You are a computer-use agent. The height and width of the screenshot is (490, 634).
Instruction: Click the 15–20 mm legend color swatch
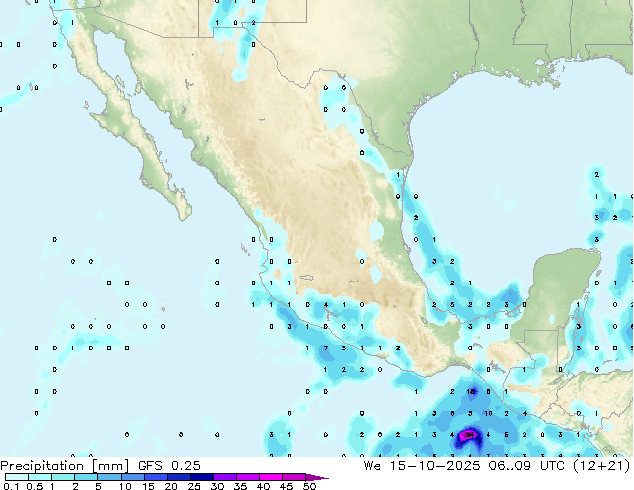point(155,477)
